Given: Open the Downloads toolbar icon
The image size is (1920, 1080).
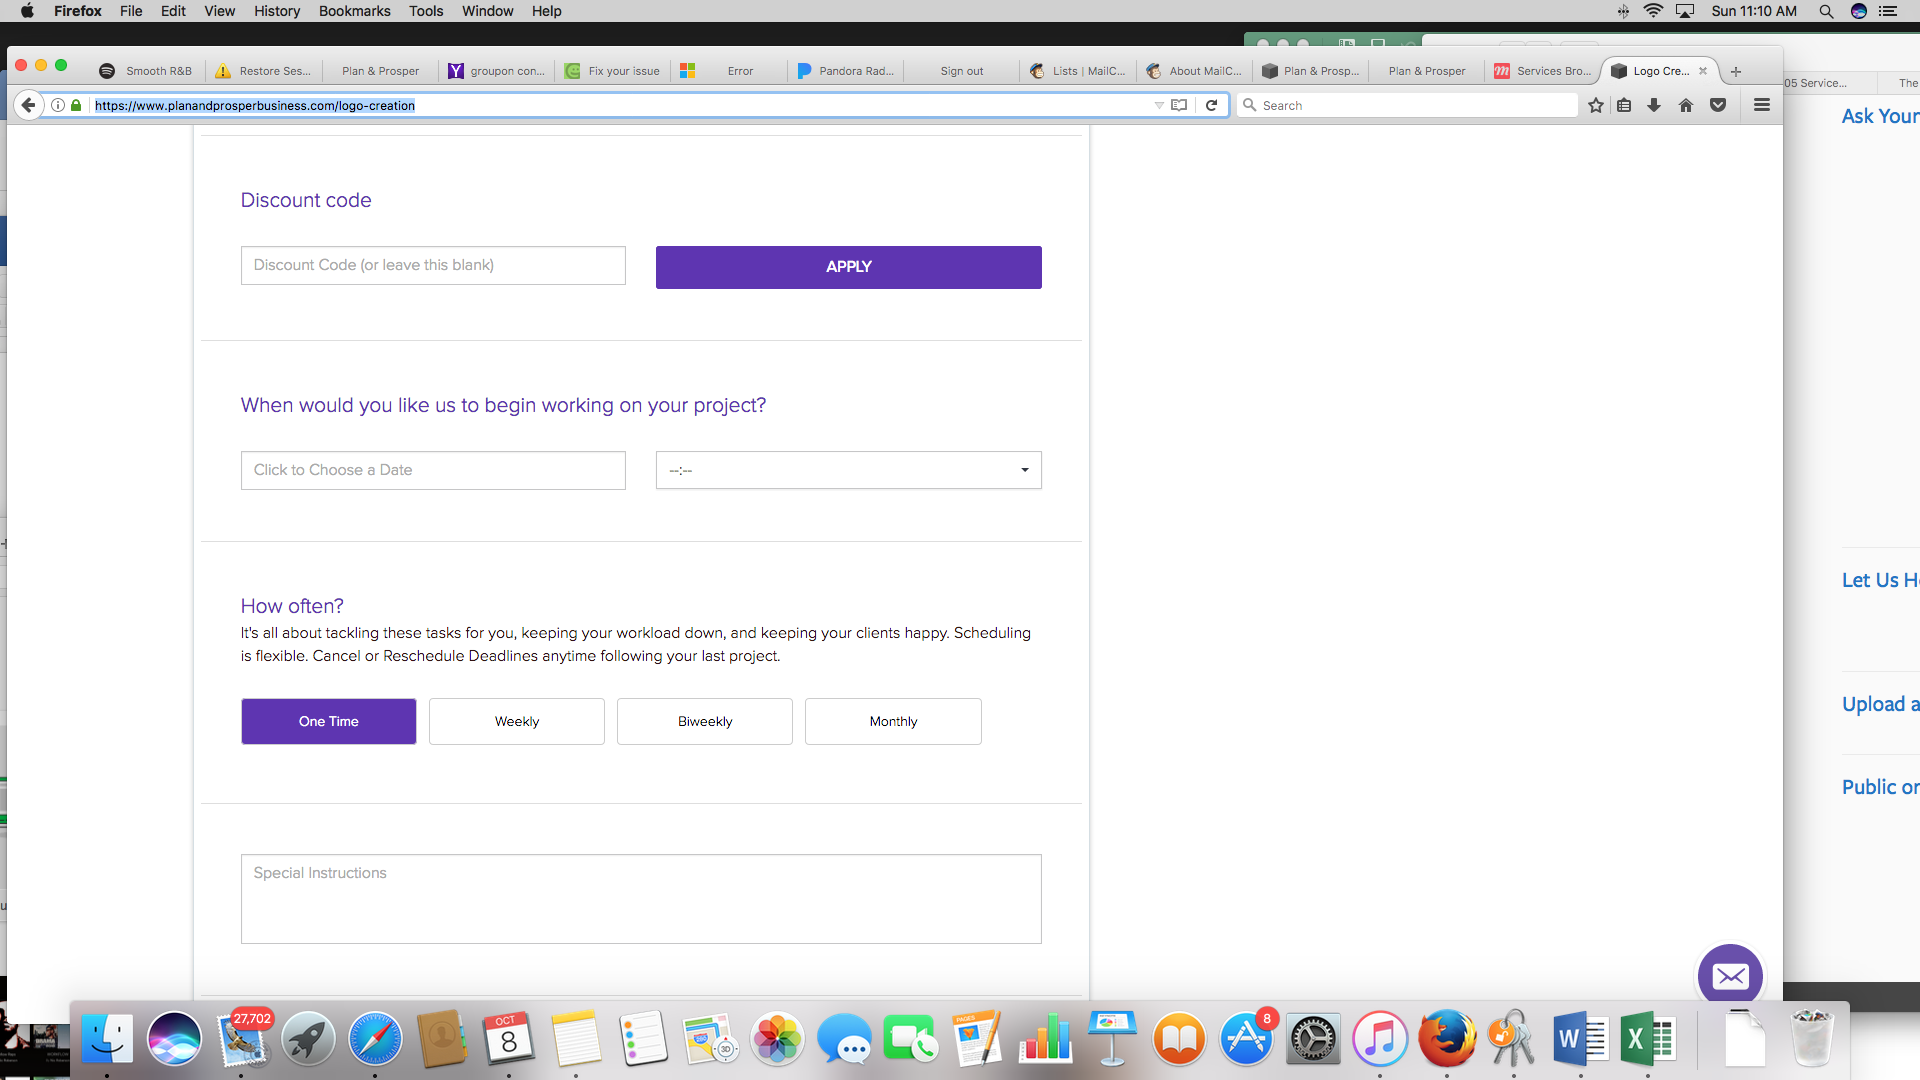Looking at the screenshot, I should pyautogui.click(x=1654, y=105).
